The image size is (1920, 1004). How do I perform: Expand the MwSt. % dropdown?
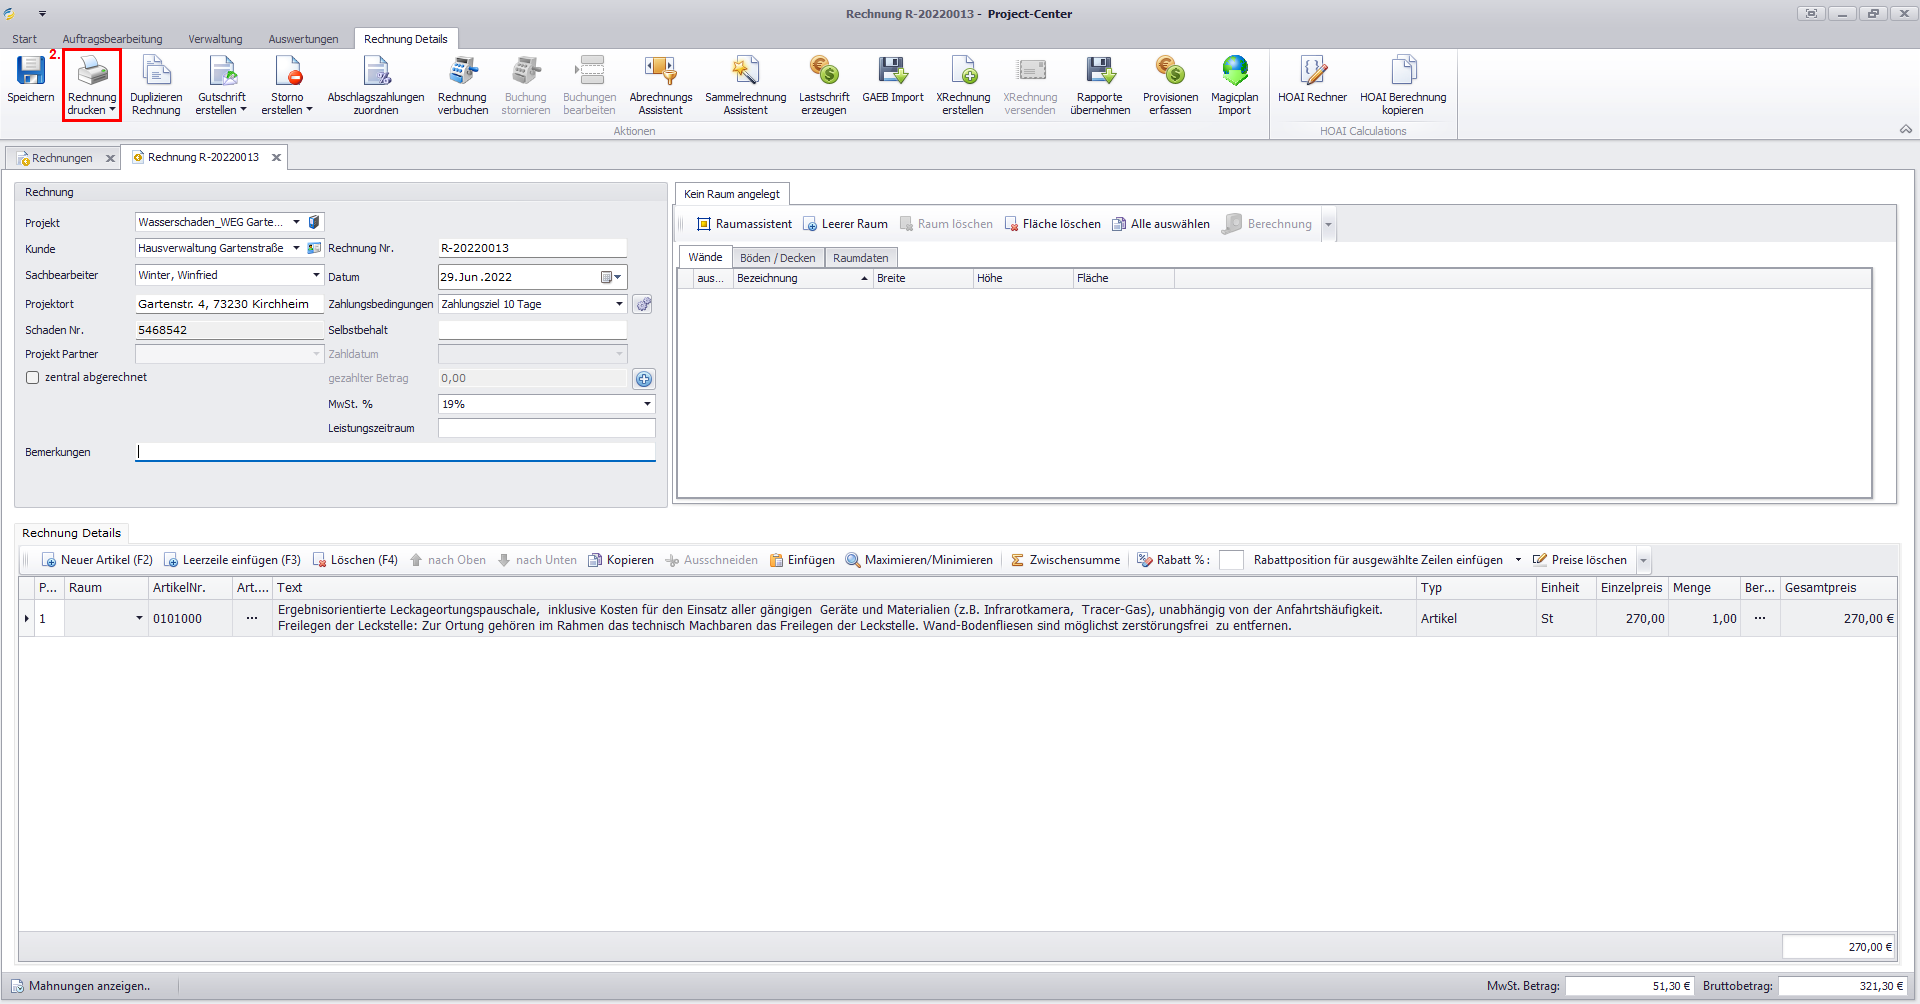647,404
